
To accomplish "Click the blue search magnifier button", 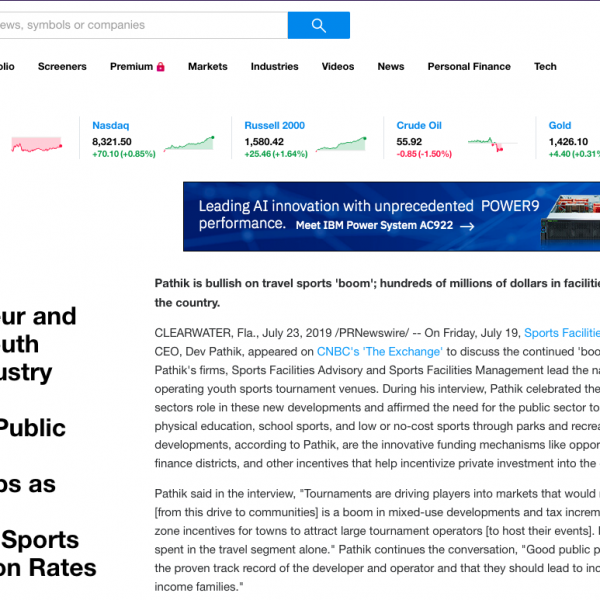I will 318,25.
